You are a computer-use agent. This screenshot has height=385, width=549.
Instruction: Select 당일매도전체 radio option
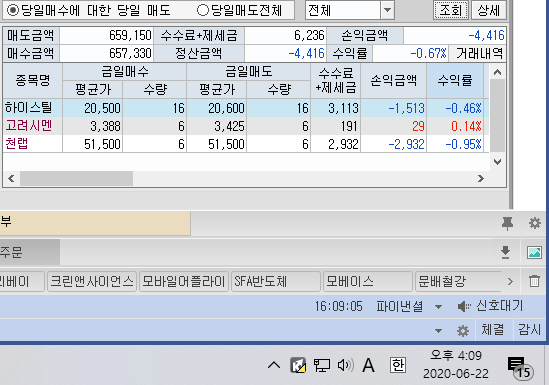(x=203, y=10)
